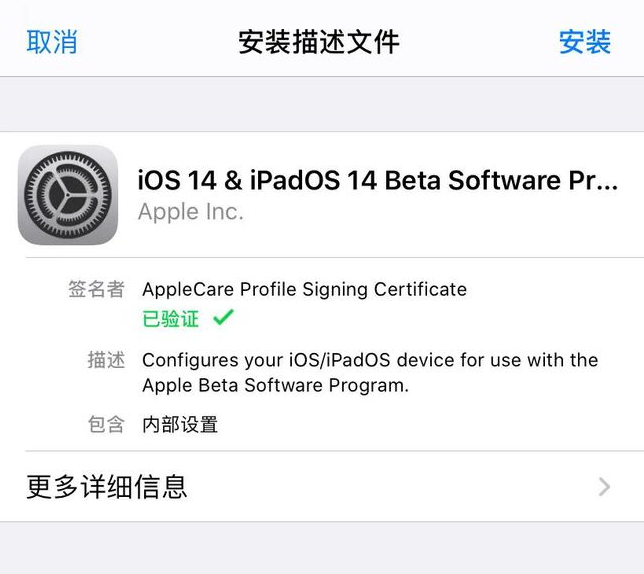Click the 描述 label
This screenshot has height=574, width=644.
click(x=106, y=360)
